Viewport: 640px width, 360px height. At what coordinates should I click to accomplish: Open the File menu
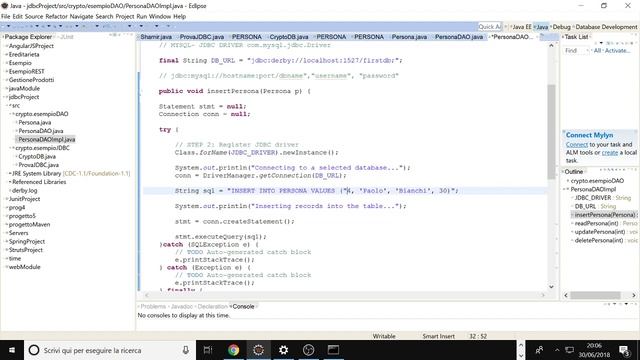(x=5, y=16)
